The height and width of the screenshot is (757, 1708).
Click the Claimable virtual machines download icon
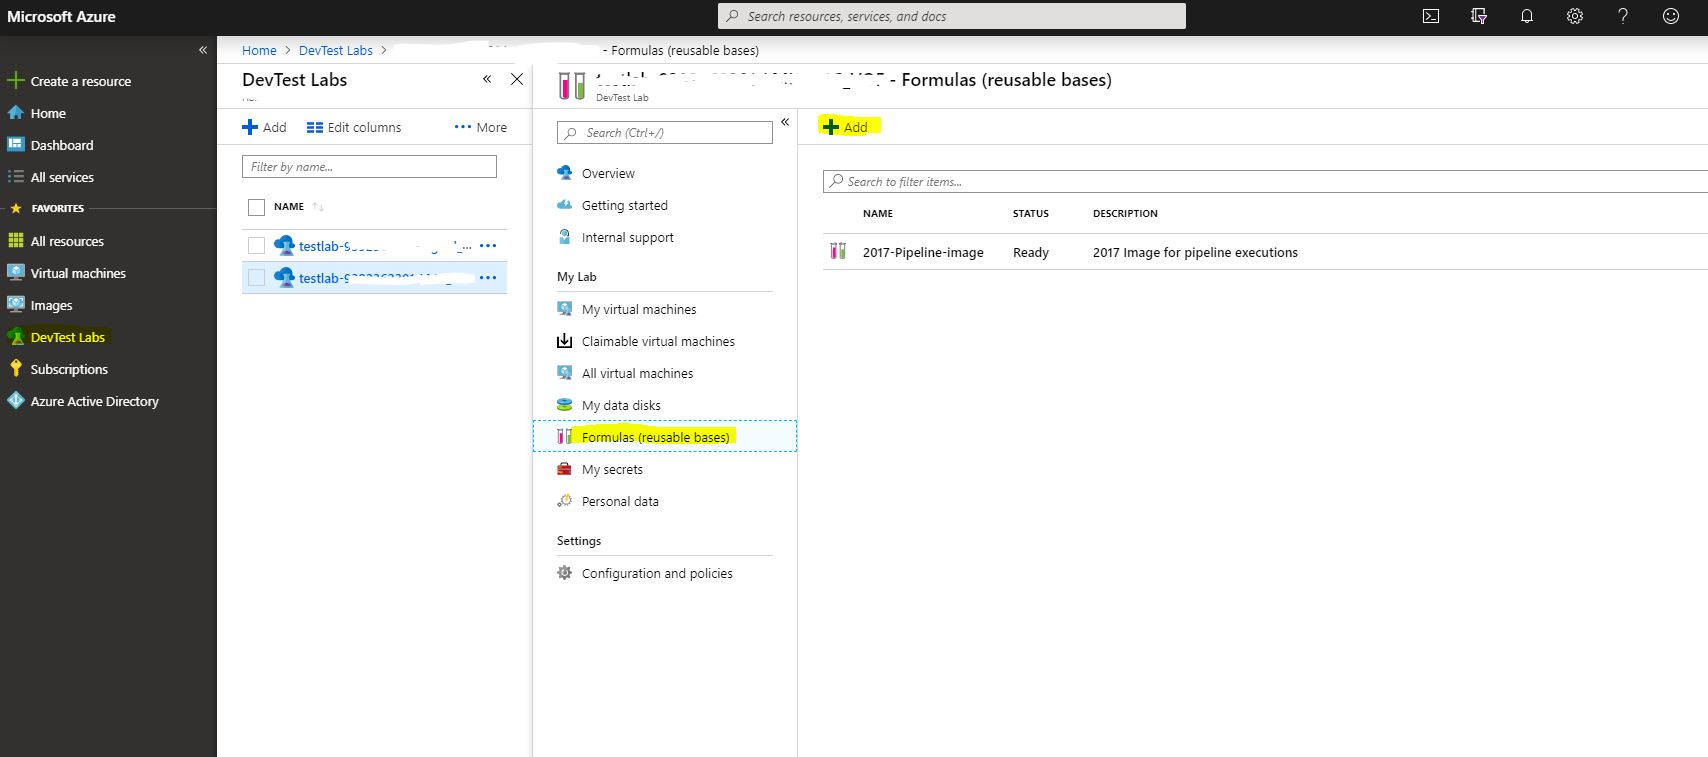tap(564, 341)
